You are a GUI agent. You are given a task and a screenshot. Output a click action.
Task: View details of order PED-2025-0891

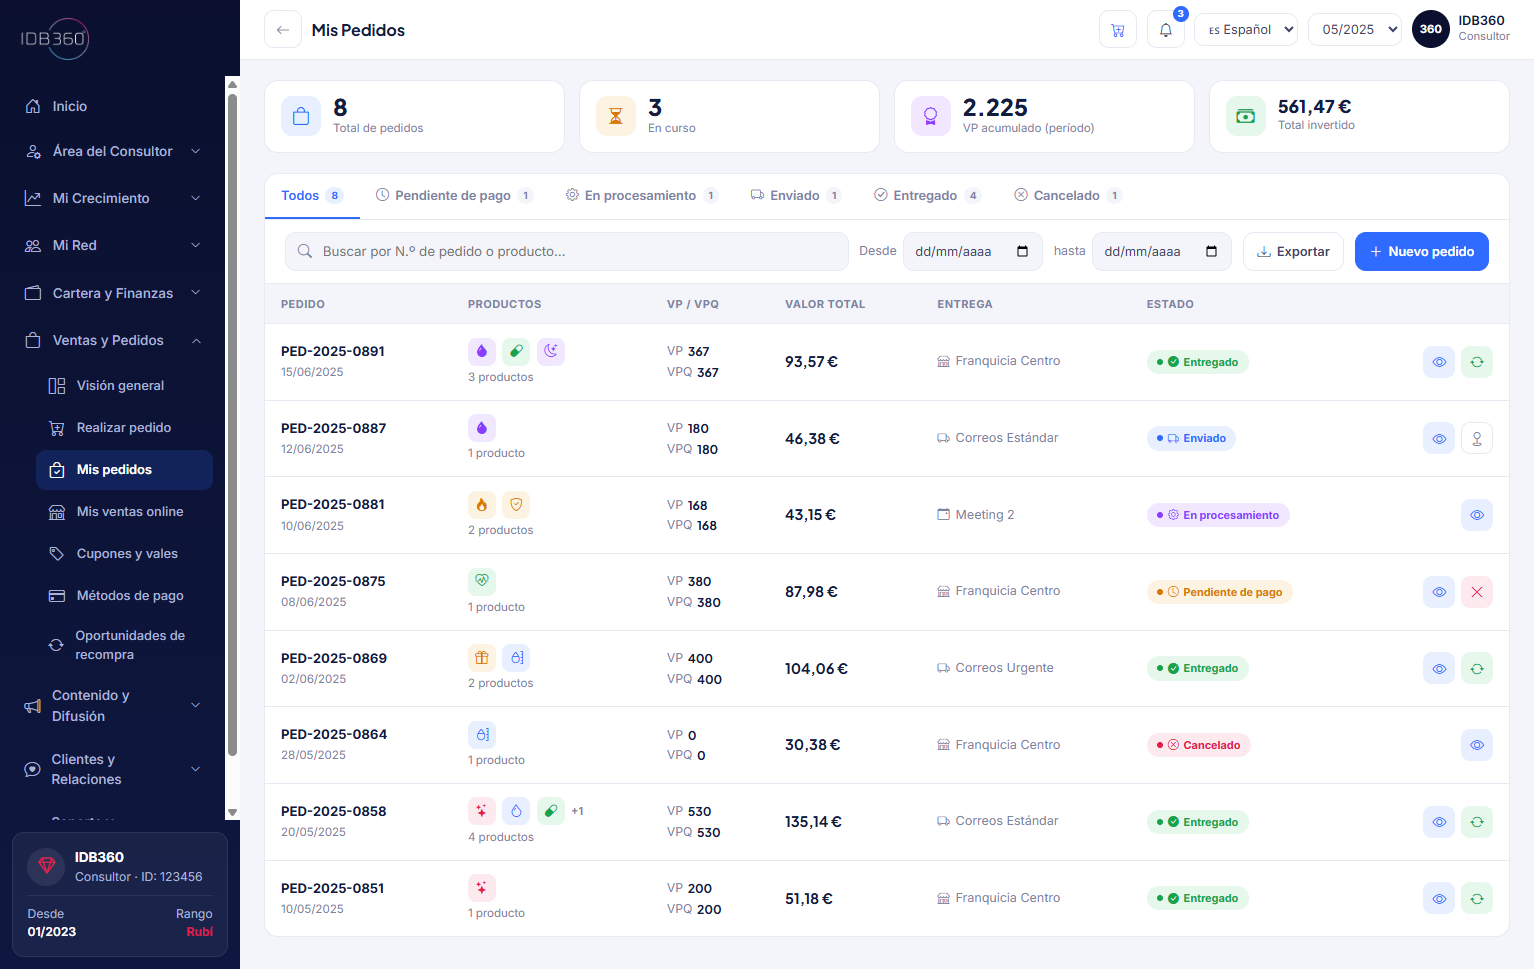[x=1439, y=362]
